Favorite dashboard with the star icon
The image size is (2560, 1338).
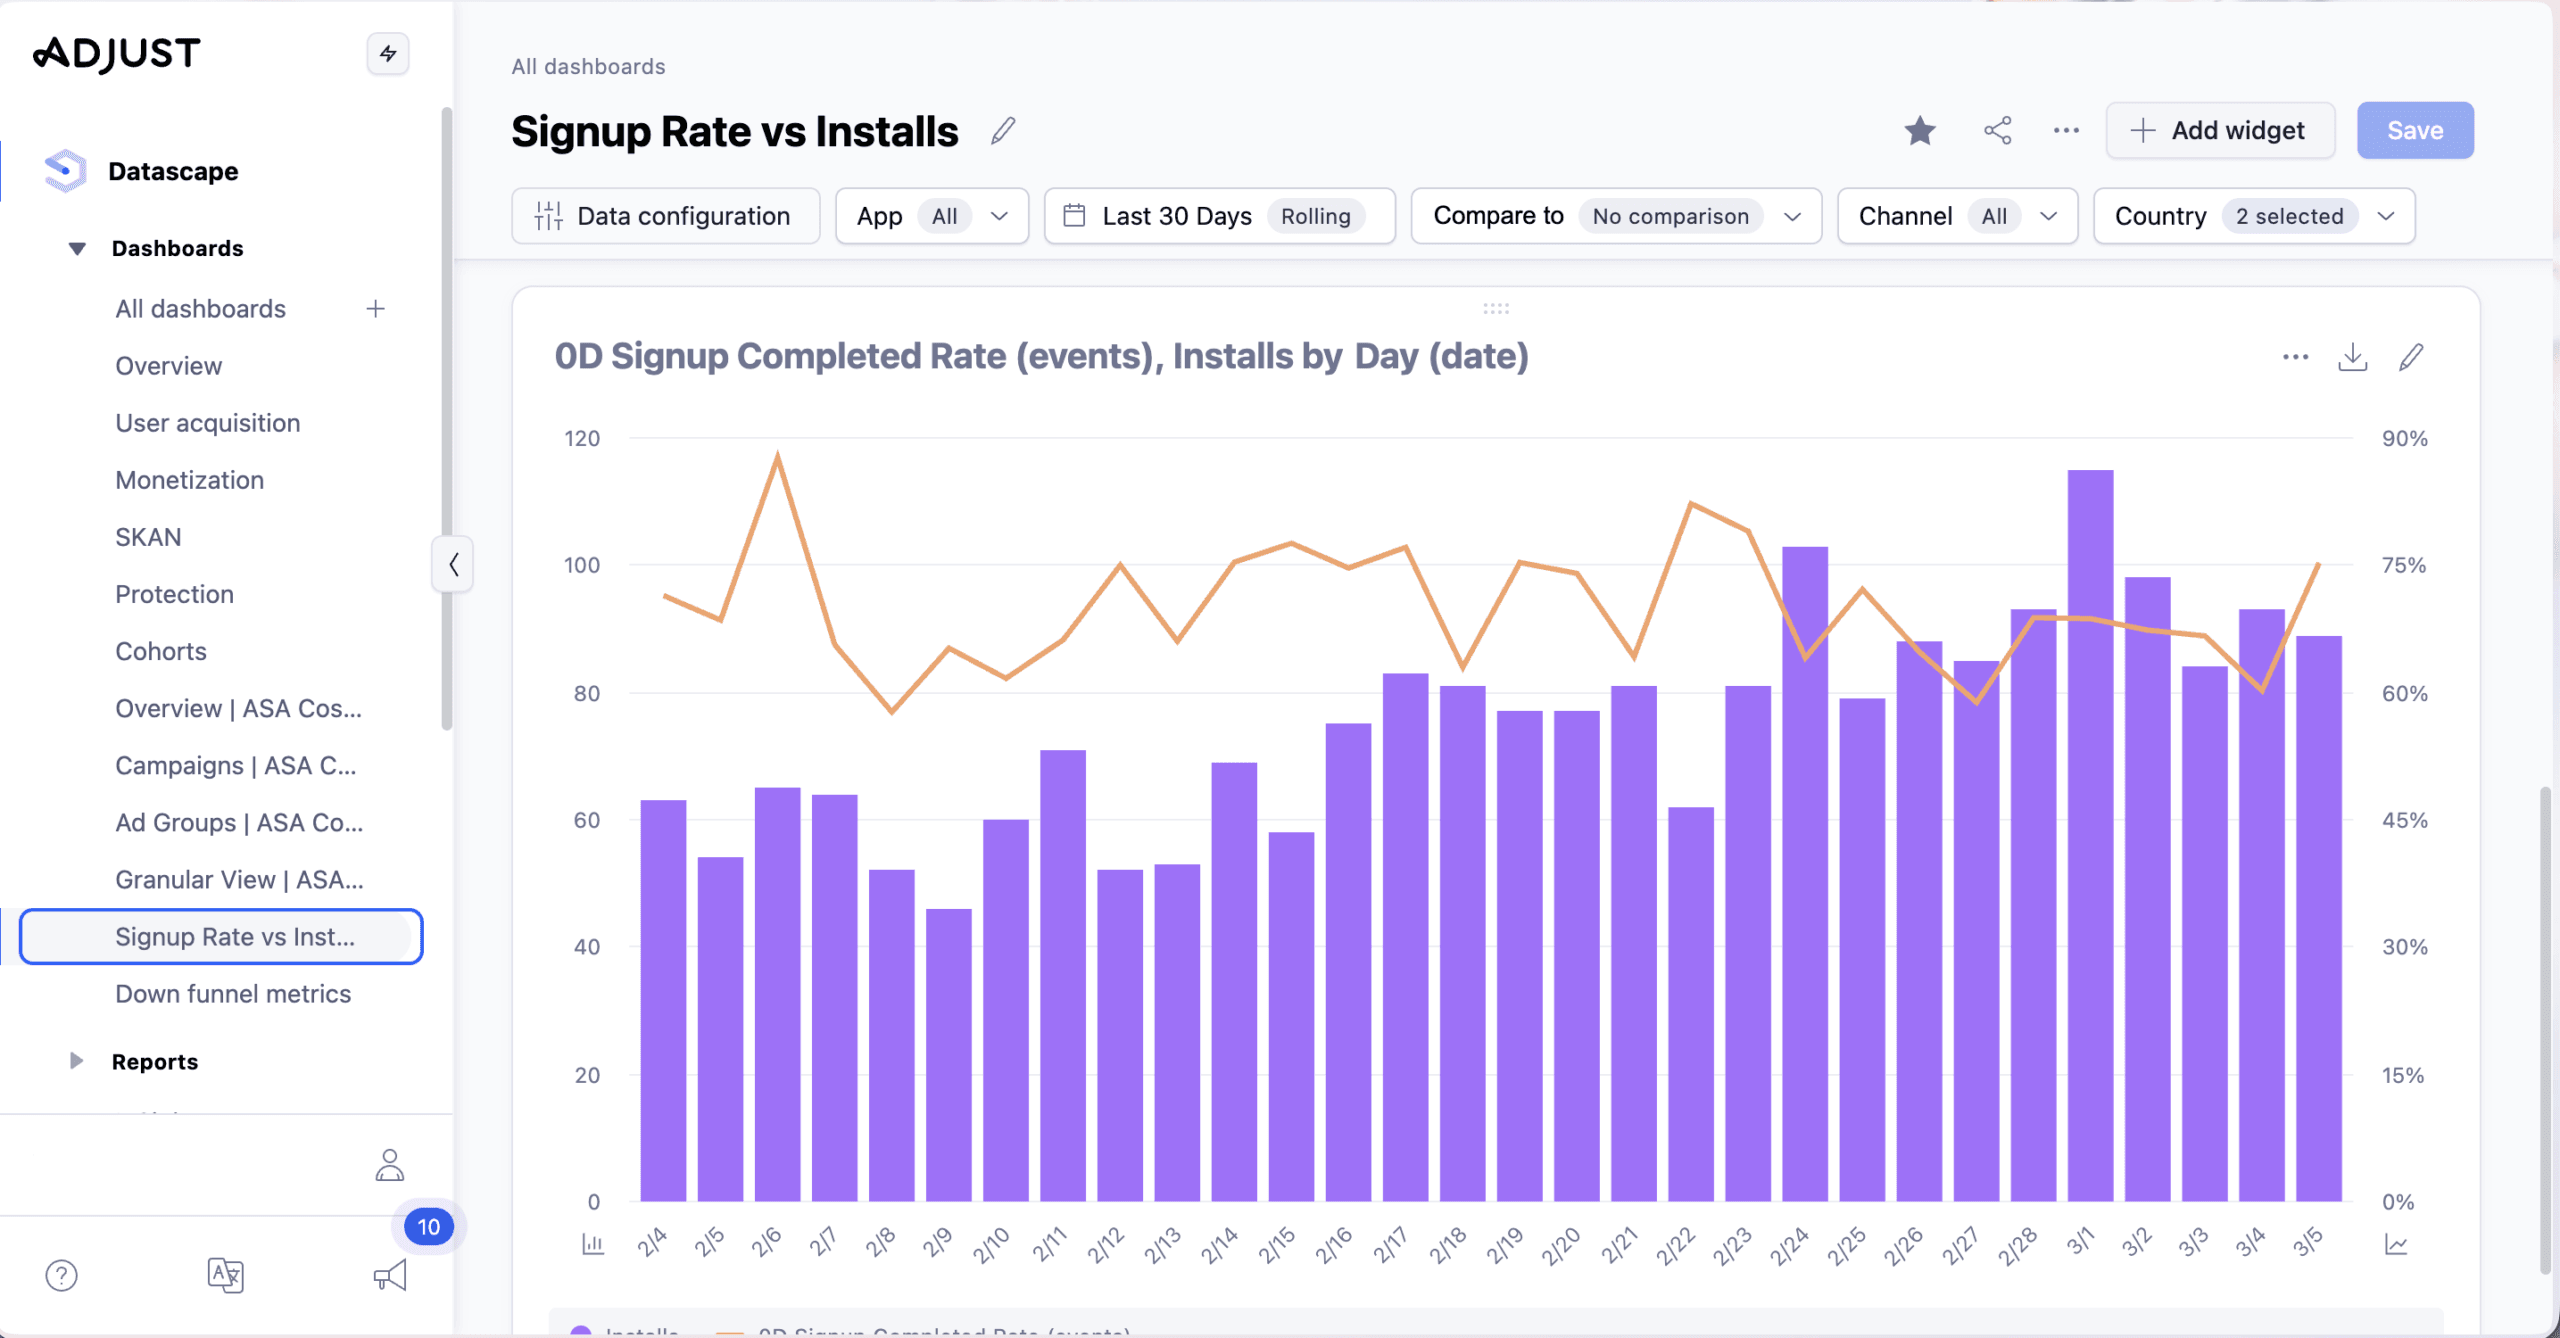(x=1919, y=131)
